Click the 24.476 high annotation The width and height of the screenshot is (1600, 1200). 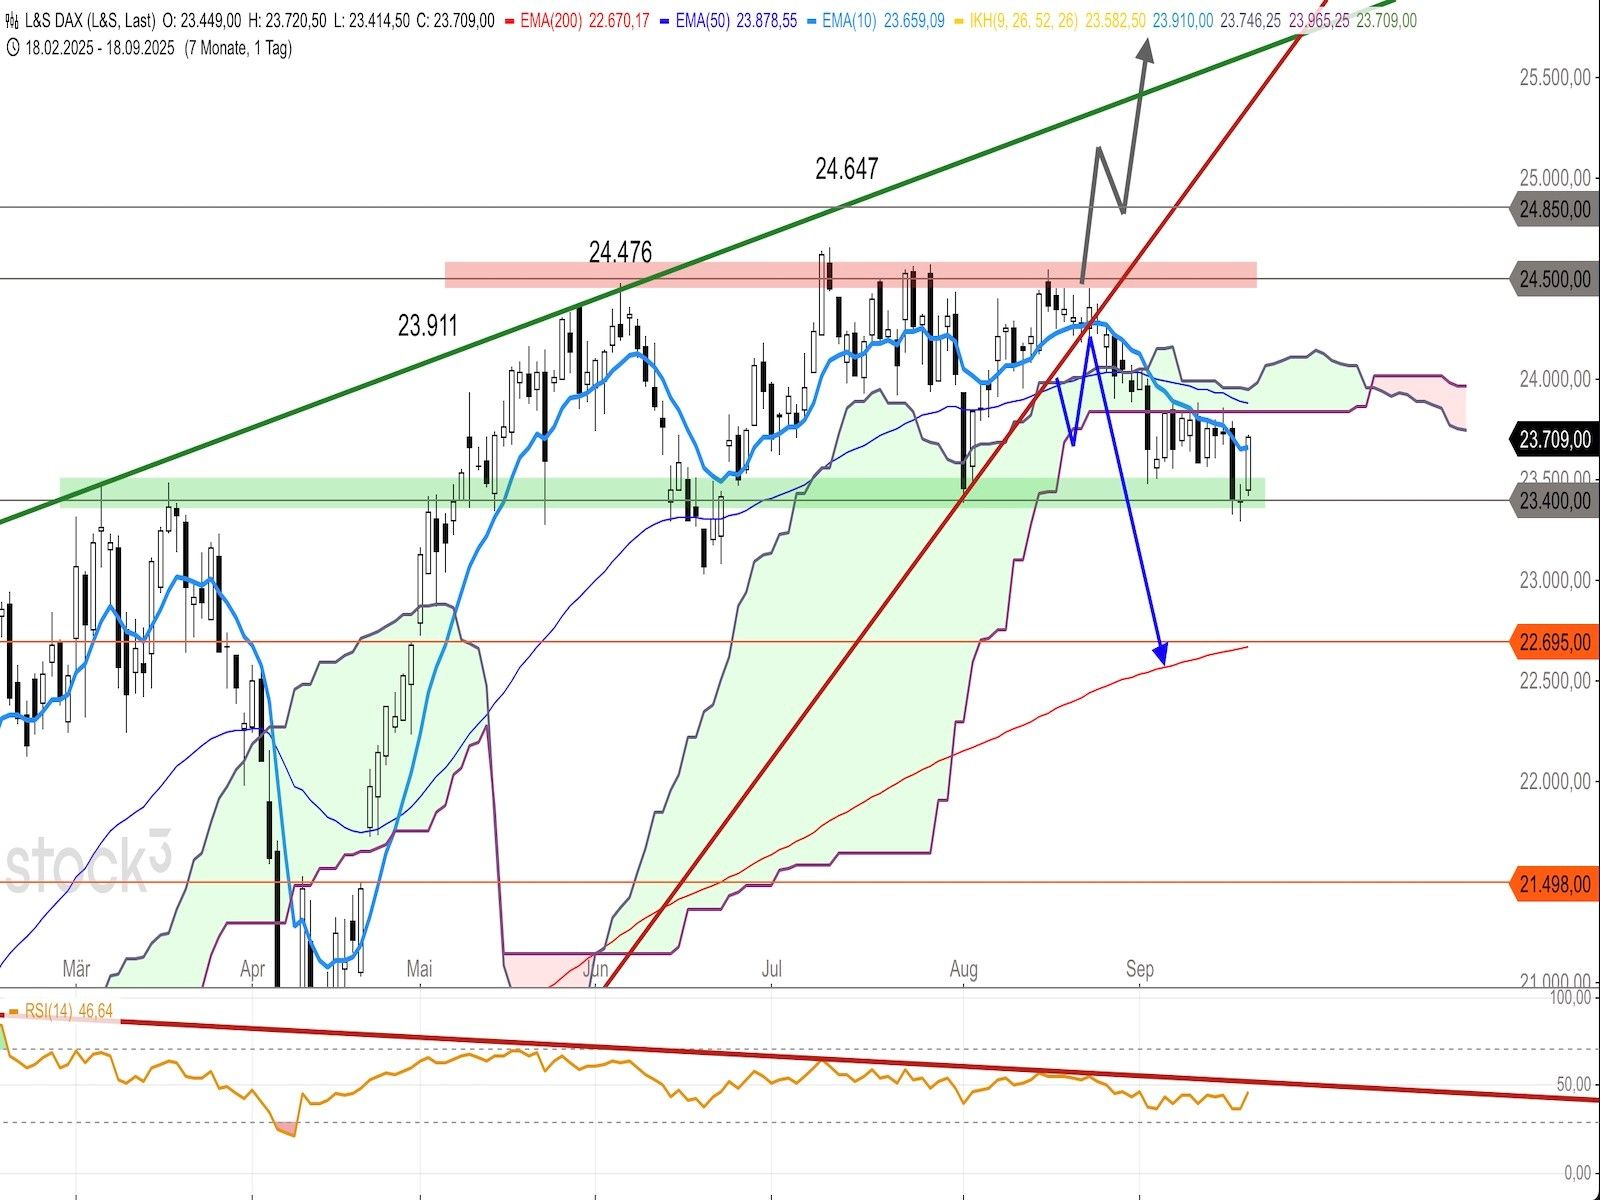click(621, 253)
